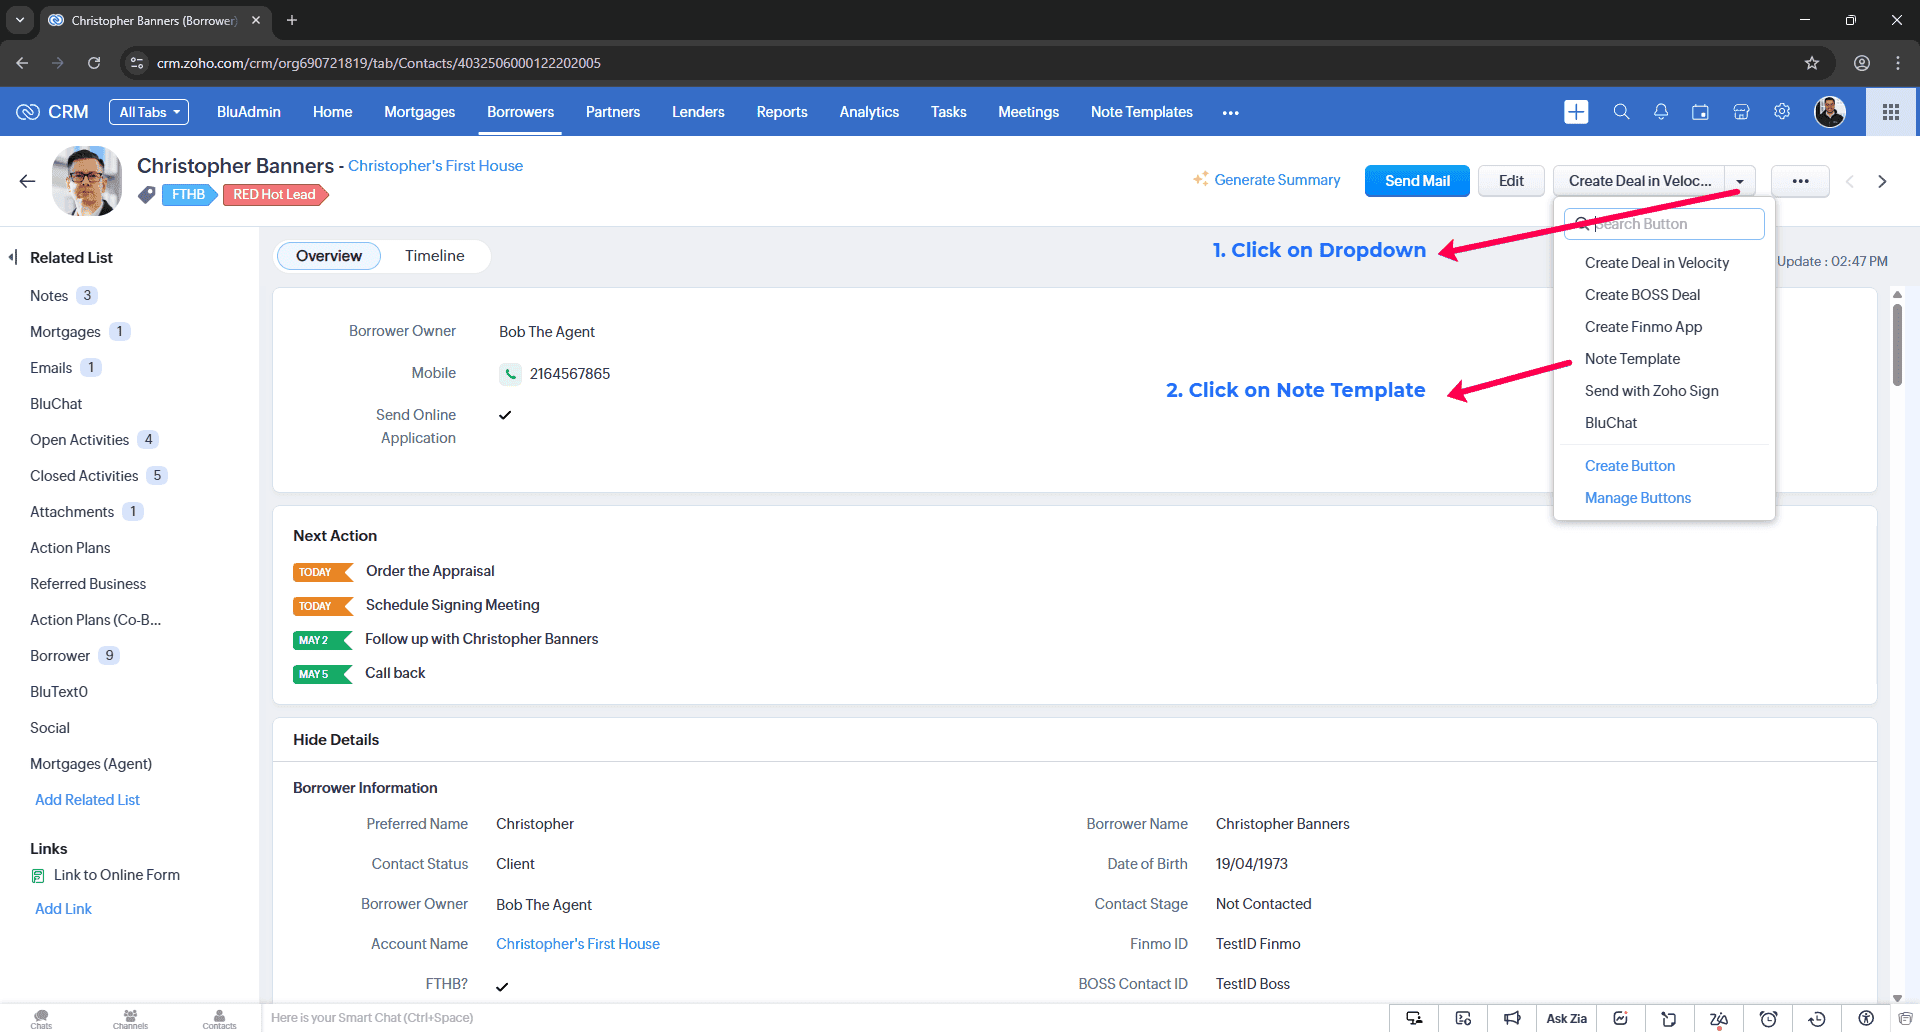Select Send with Zoho Sign option
The image size is (1920, 1032).
(x=1651, y=391)
